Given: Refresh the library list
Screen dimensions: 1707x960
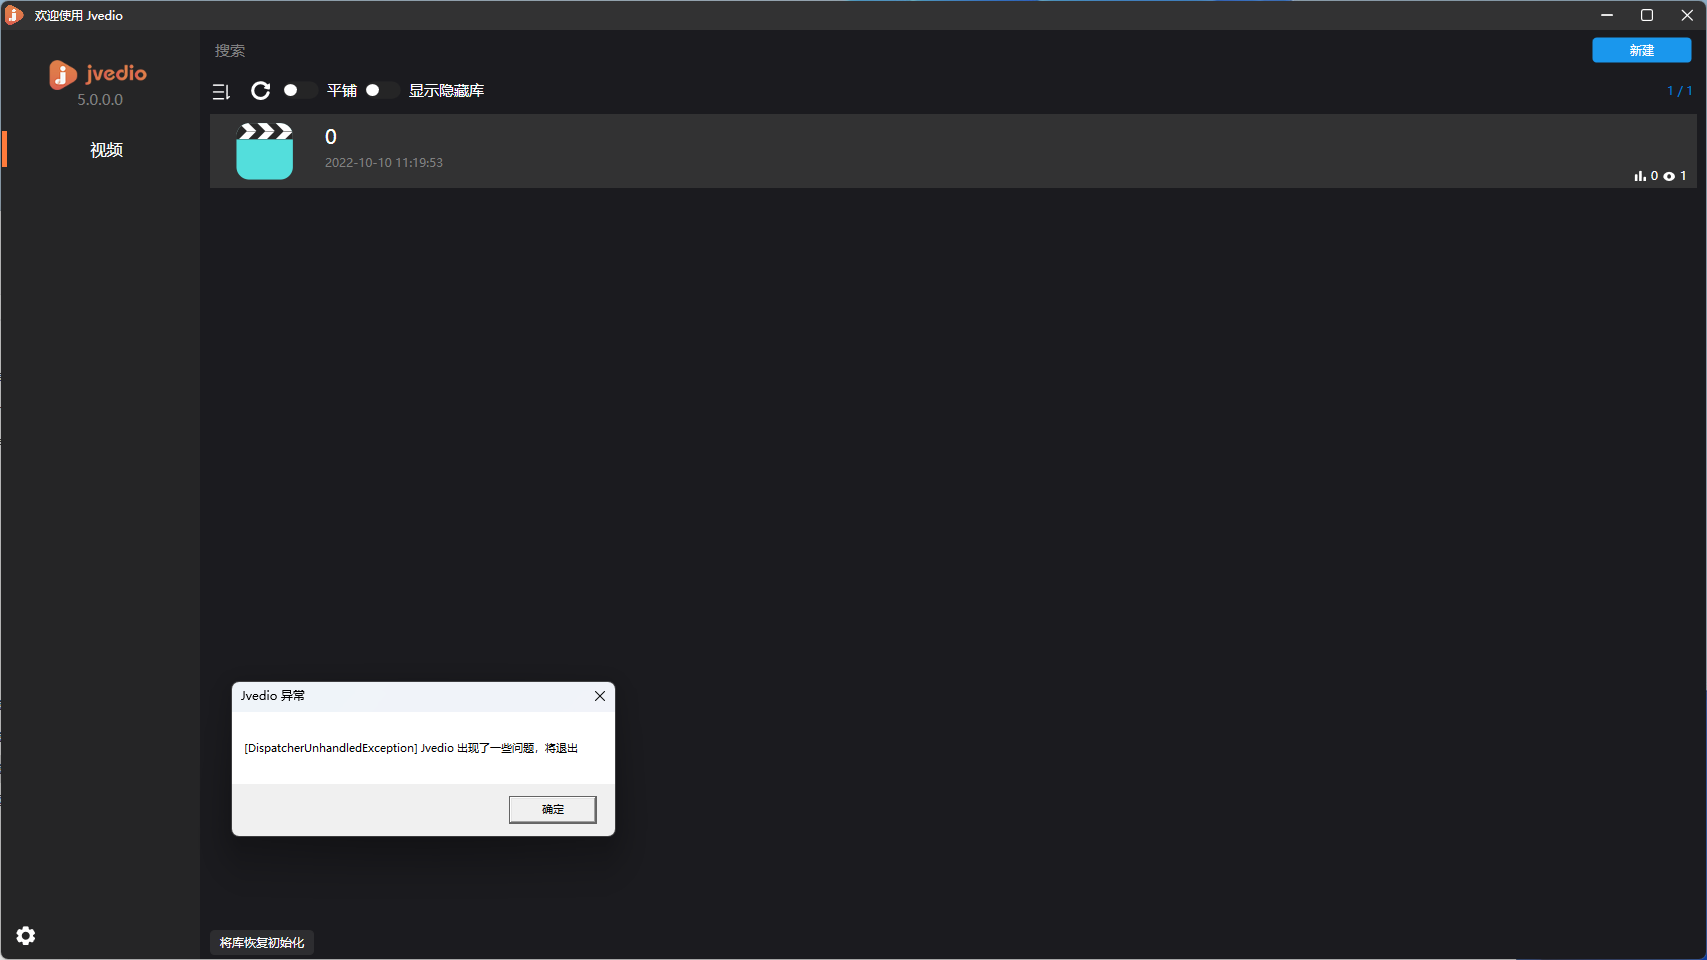Looking at the screenshot, I should coord(260,90).
